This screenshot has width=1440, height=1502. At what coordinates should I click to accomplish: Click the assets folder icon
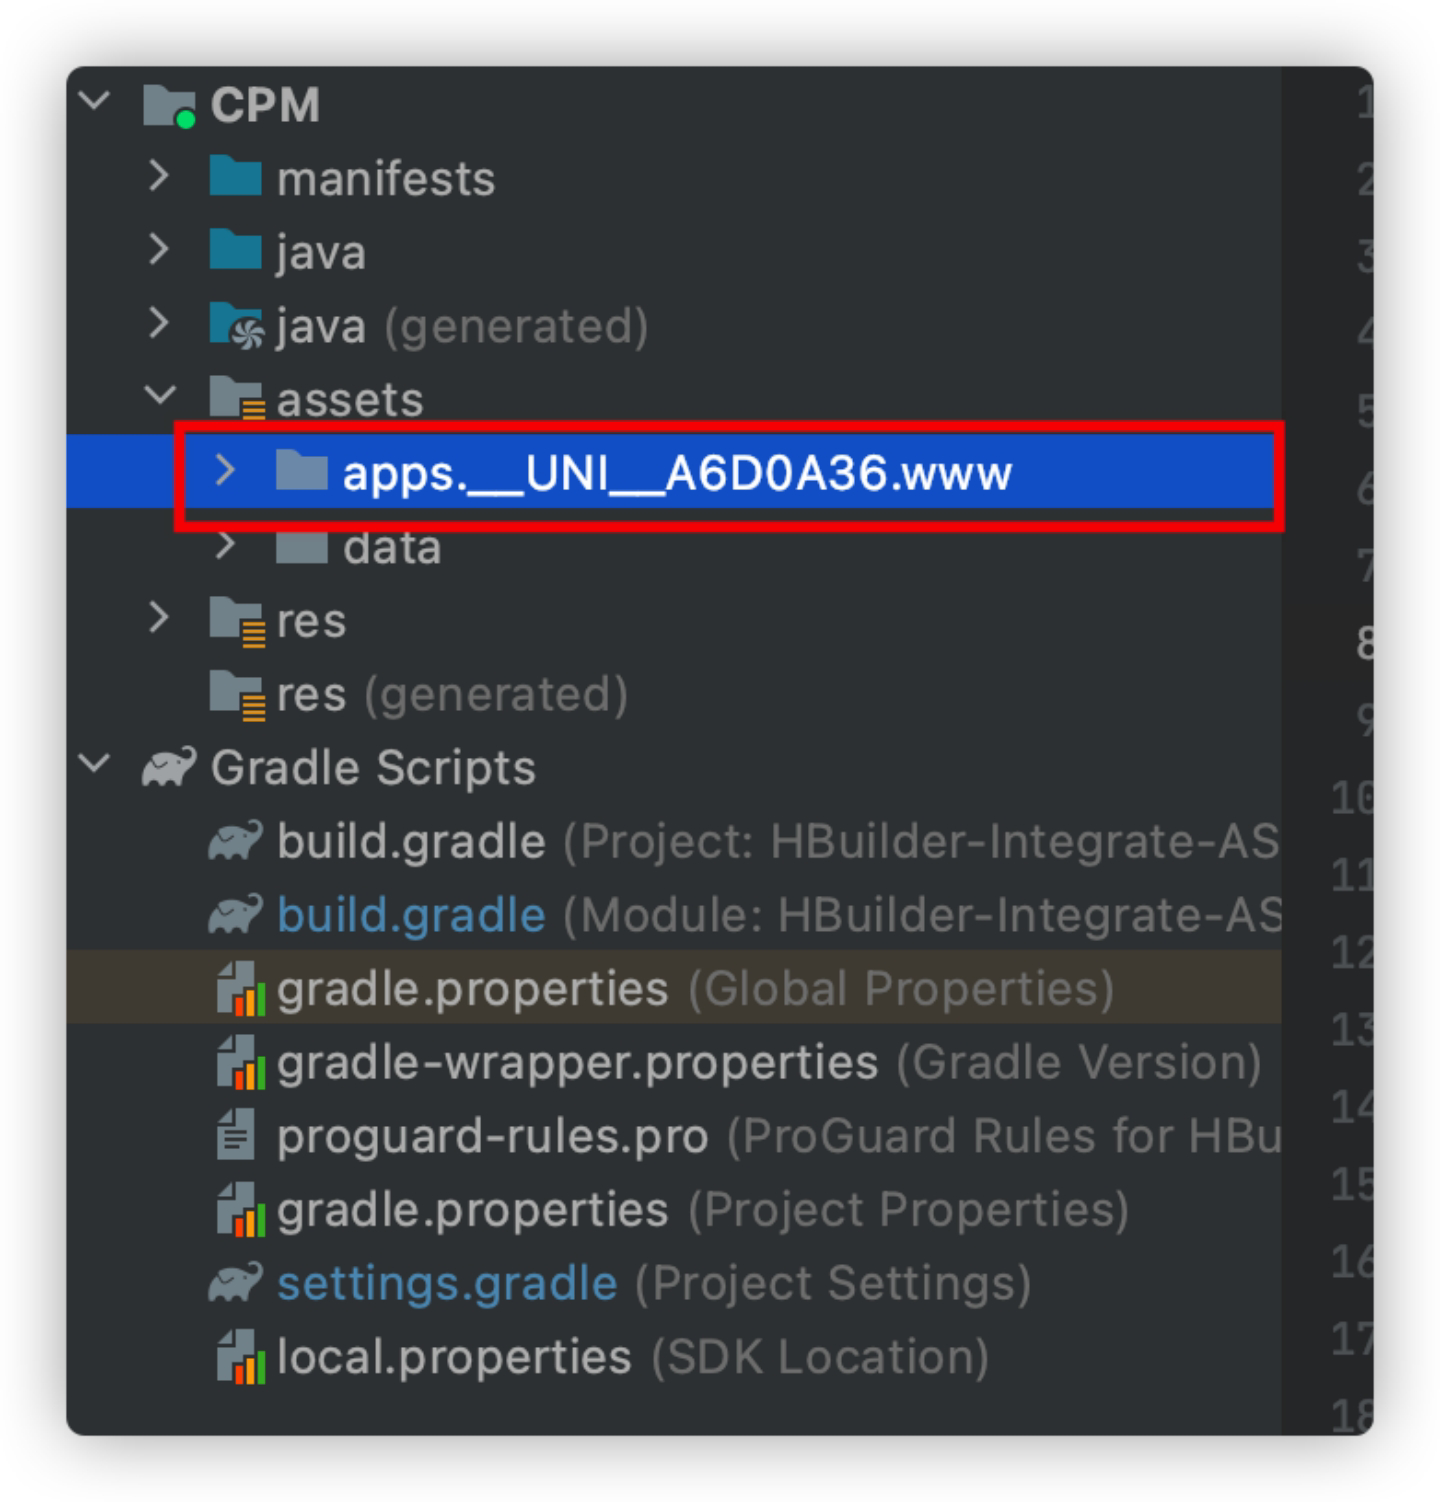pyautogui.click(x=237, y=399)
